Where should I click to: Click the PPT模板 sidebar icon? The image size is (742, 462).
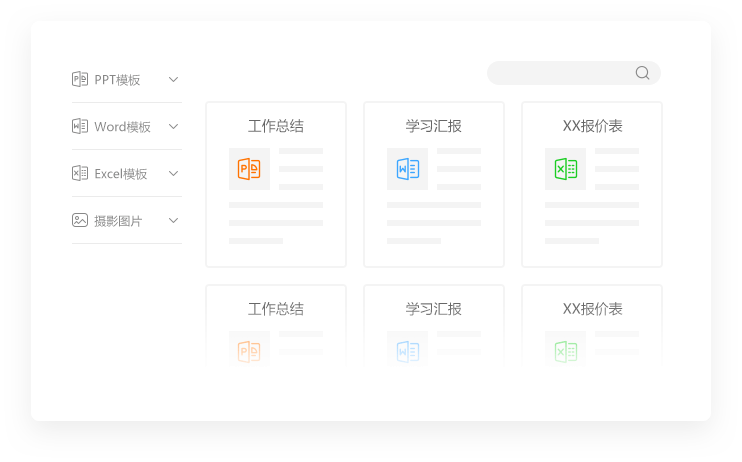tap(80, 79)
